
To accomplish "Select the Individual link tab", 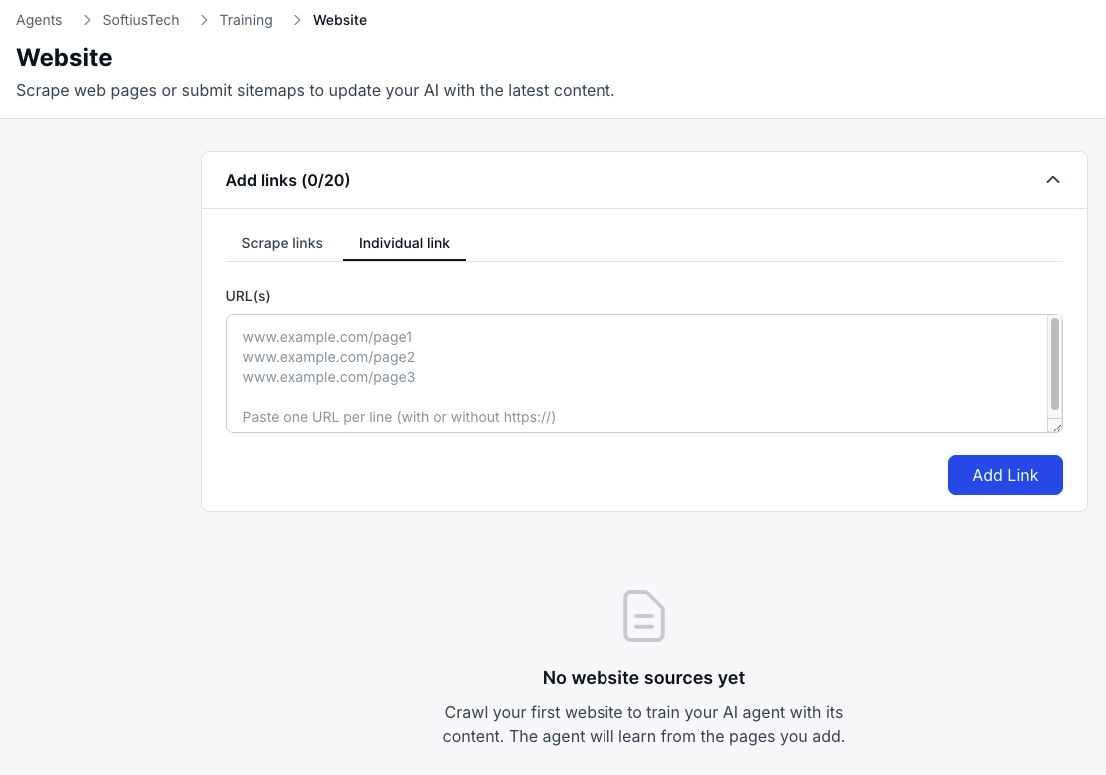I will point(404,243).
